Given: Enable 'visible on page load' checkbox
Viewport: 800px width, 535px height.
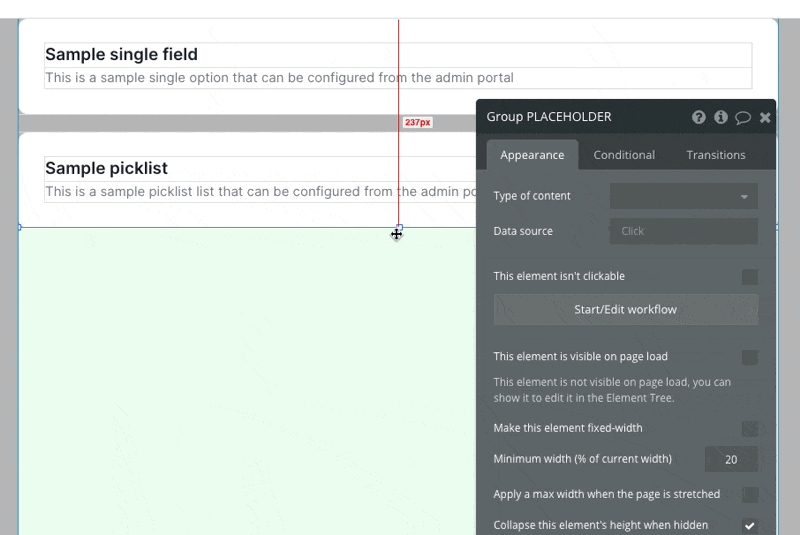Looking at the screenshot, I should [x=749, y=357].
